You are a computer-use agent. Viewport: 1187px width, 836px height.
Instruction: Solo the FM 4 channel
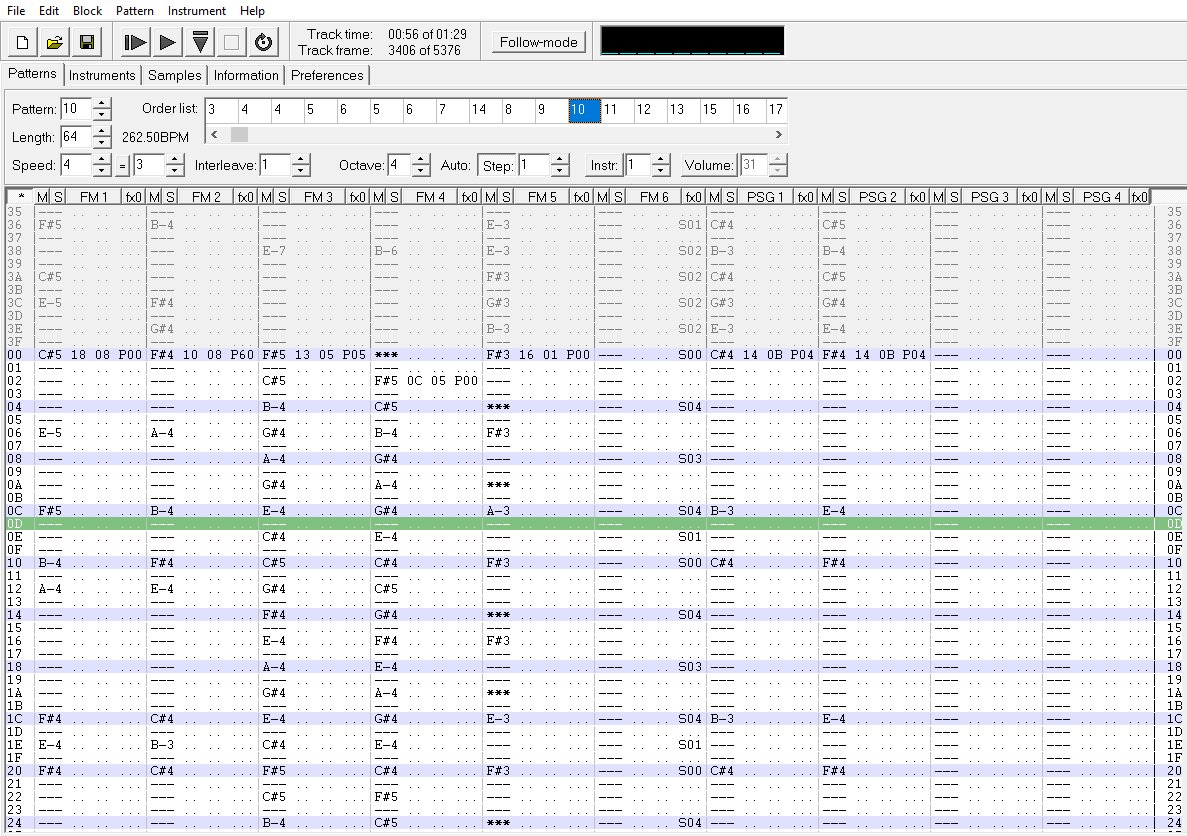394,197
